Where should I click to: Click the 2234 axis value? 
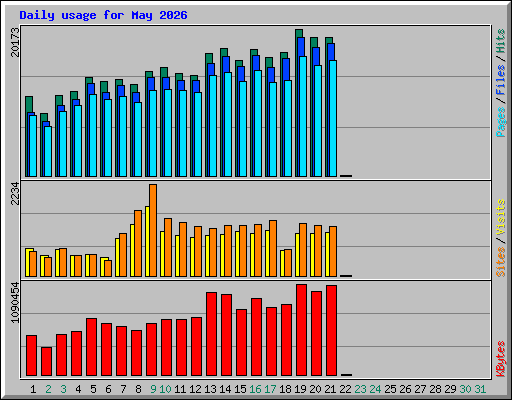15,193
